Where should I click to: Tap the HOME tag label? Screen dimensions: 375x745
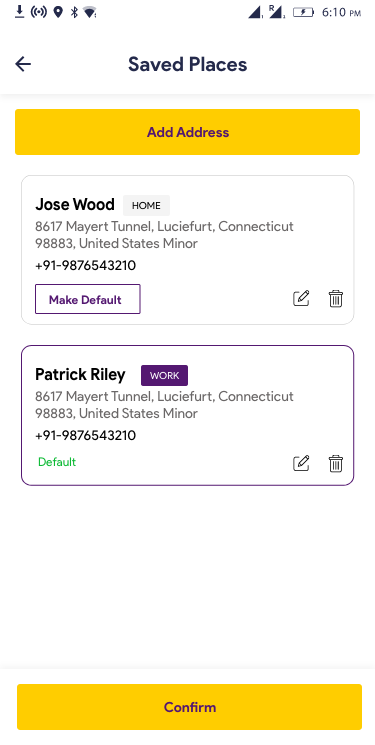pos(146,206)
